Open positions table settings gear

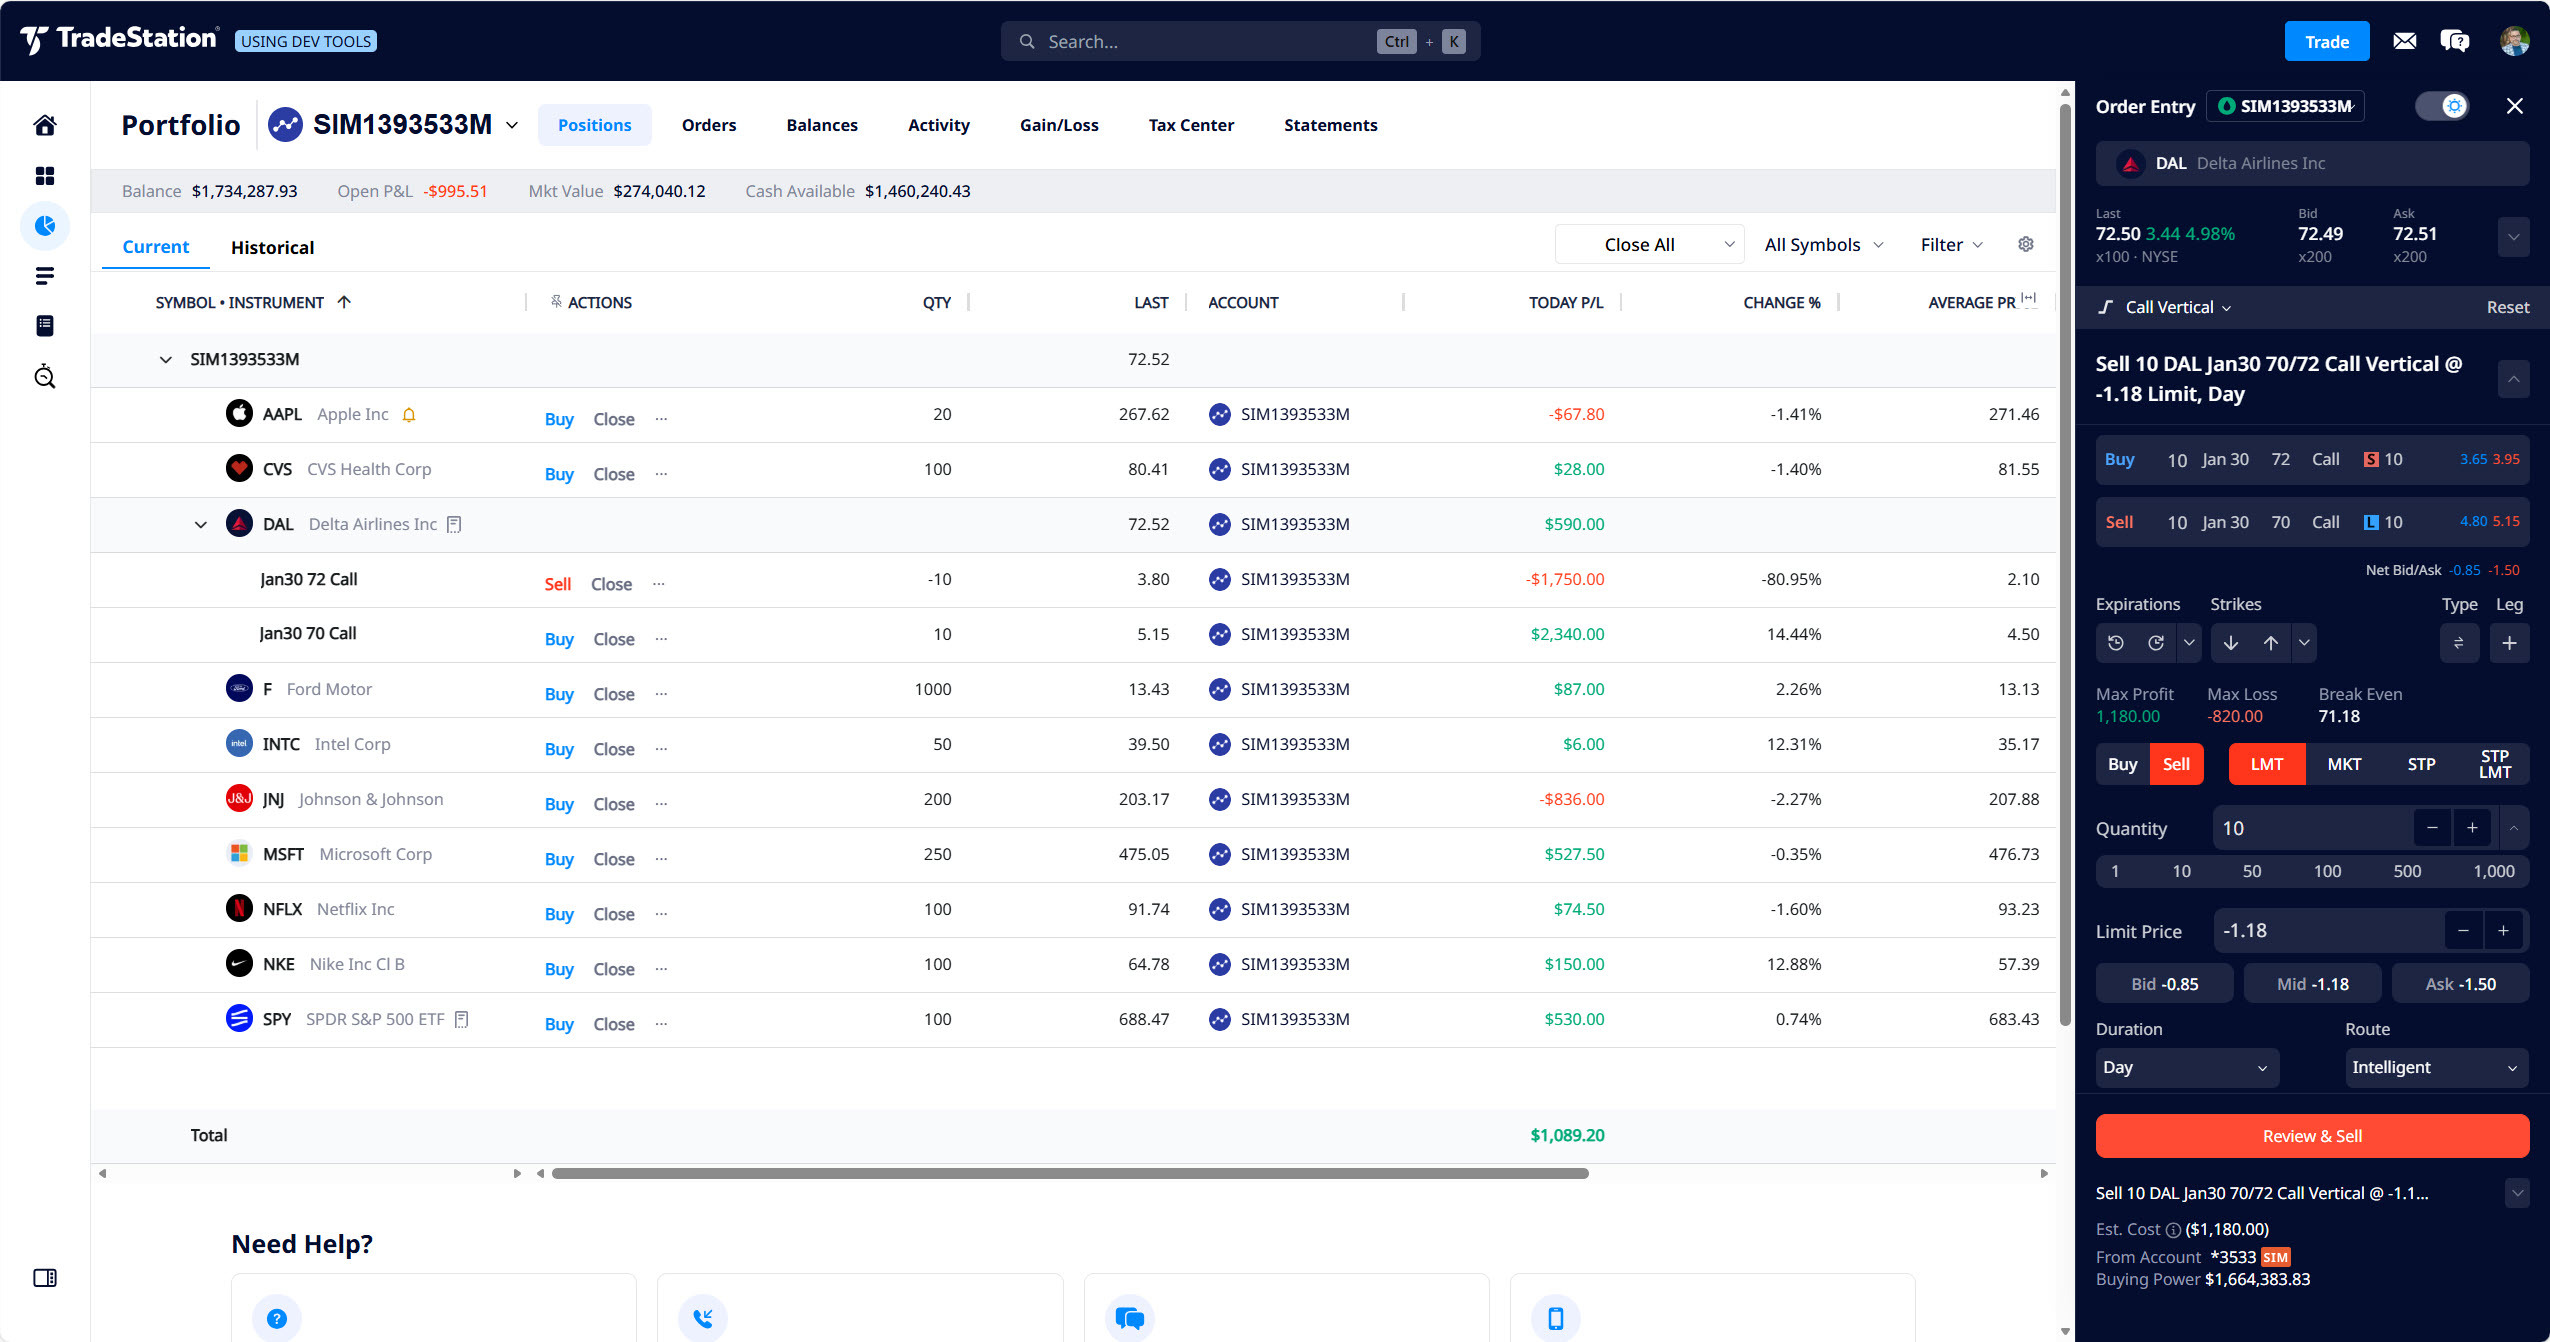click(x=2025, y=245)
